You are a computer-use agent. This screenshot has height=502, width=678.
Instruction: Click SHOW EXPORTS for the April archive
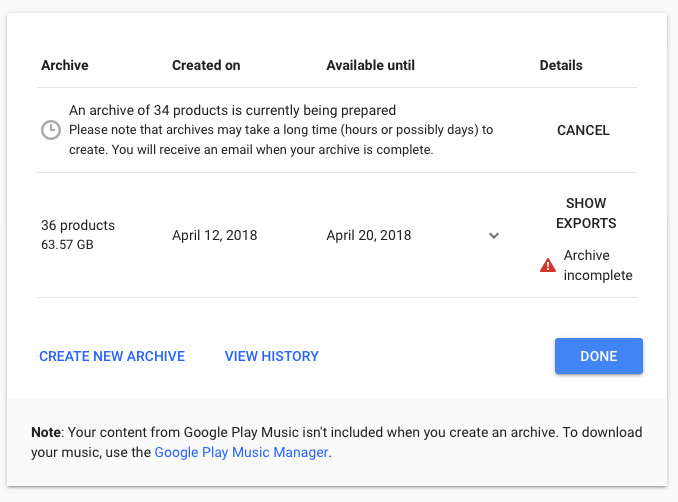[585, 213]
